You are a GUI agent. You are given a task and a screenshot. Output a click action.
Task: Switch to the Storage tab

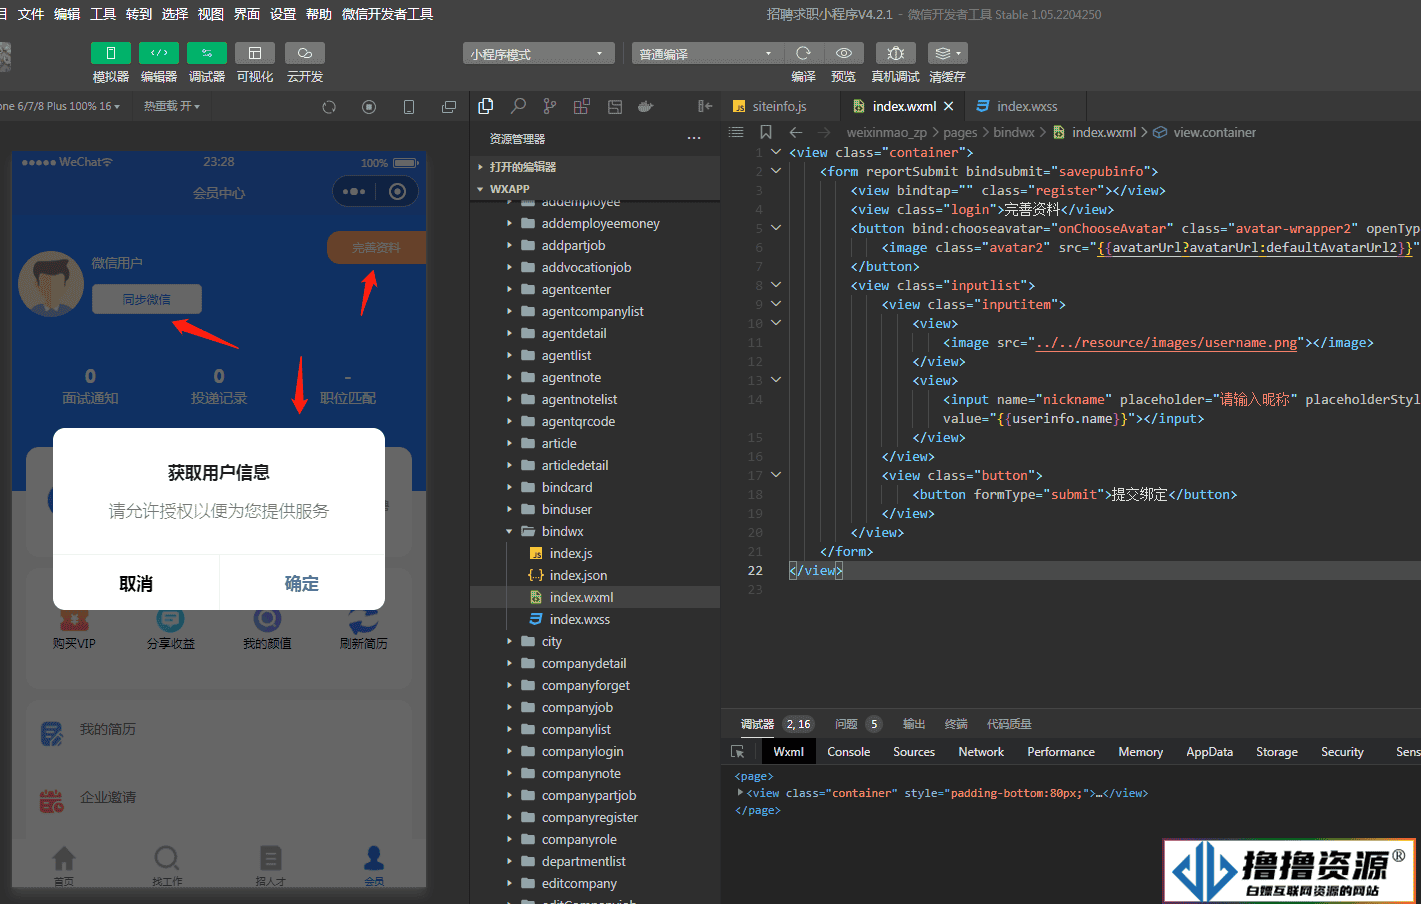pos(1277,752)
